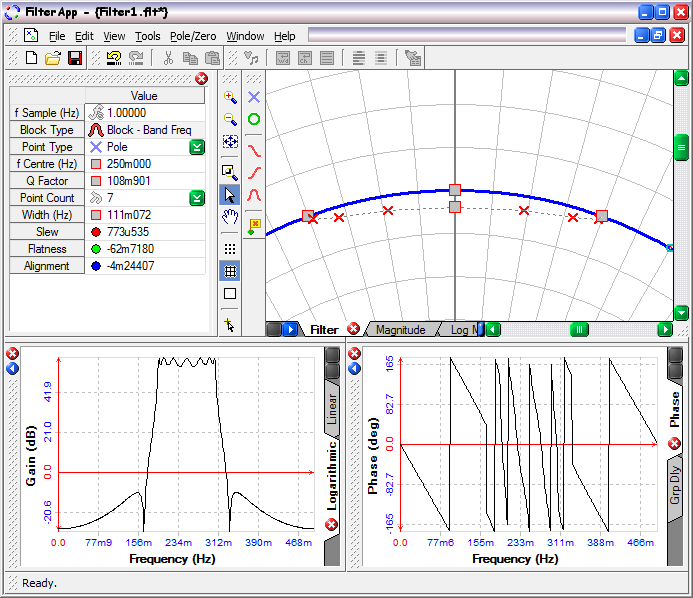Screen dimensions: 693x598
Task: Add a pole with blue X tool
Action: [x=254, y=97]
